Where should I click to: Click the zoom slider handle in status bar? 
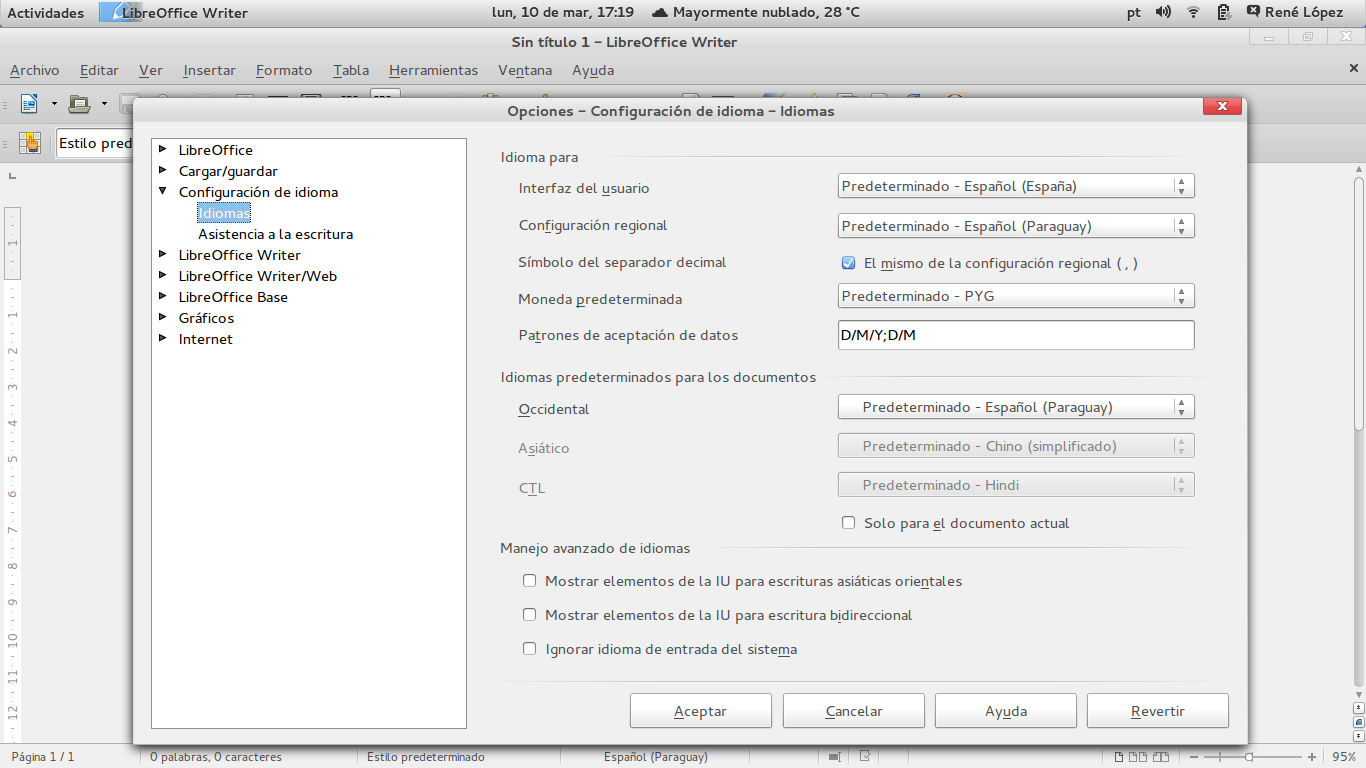pos(1248,757)
